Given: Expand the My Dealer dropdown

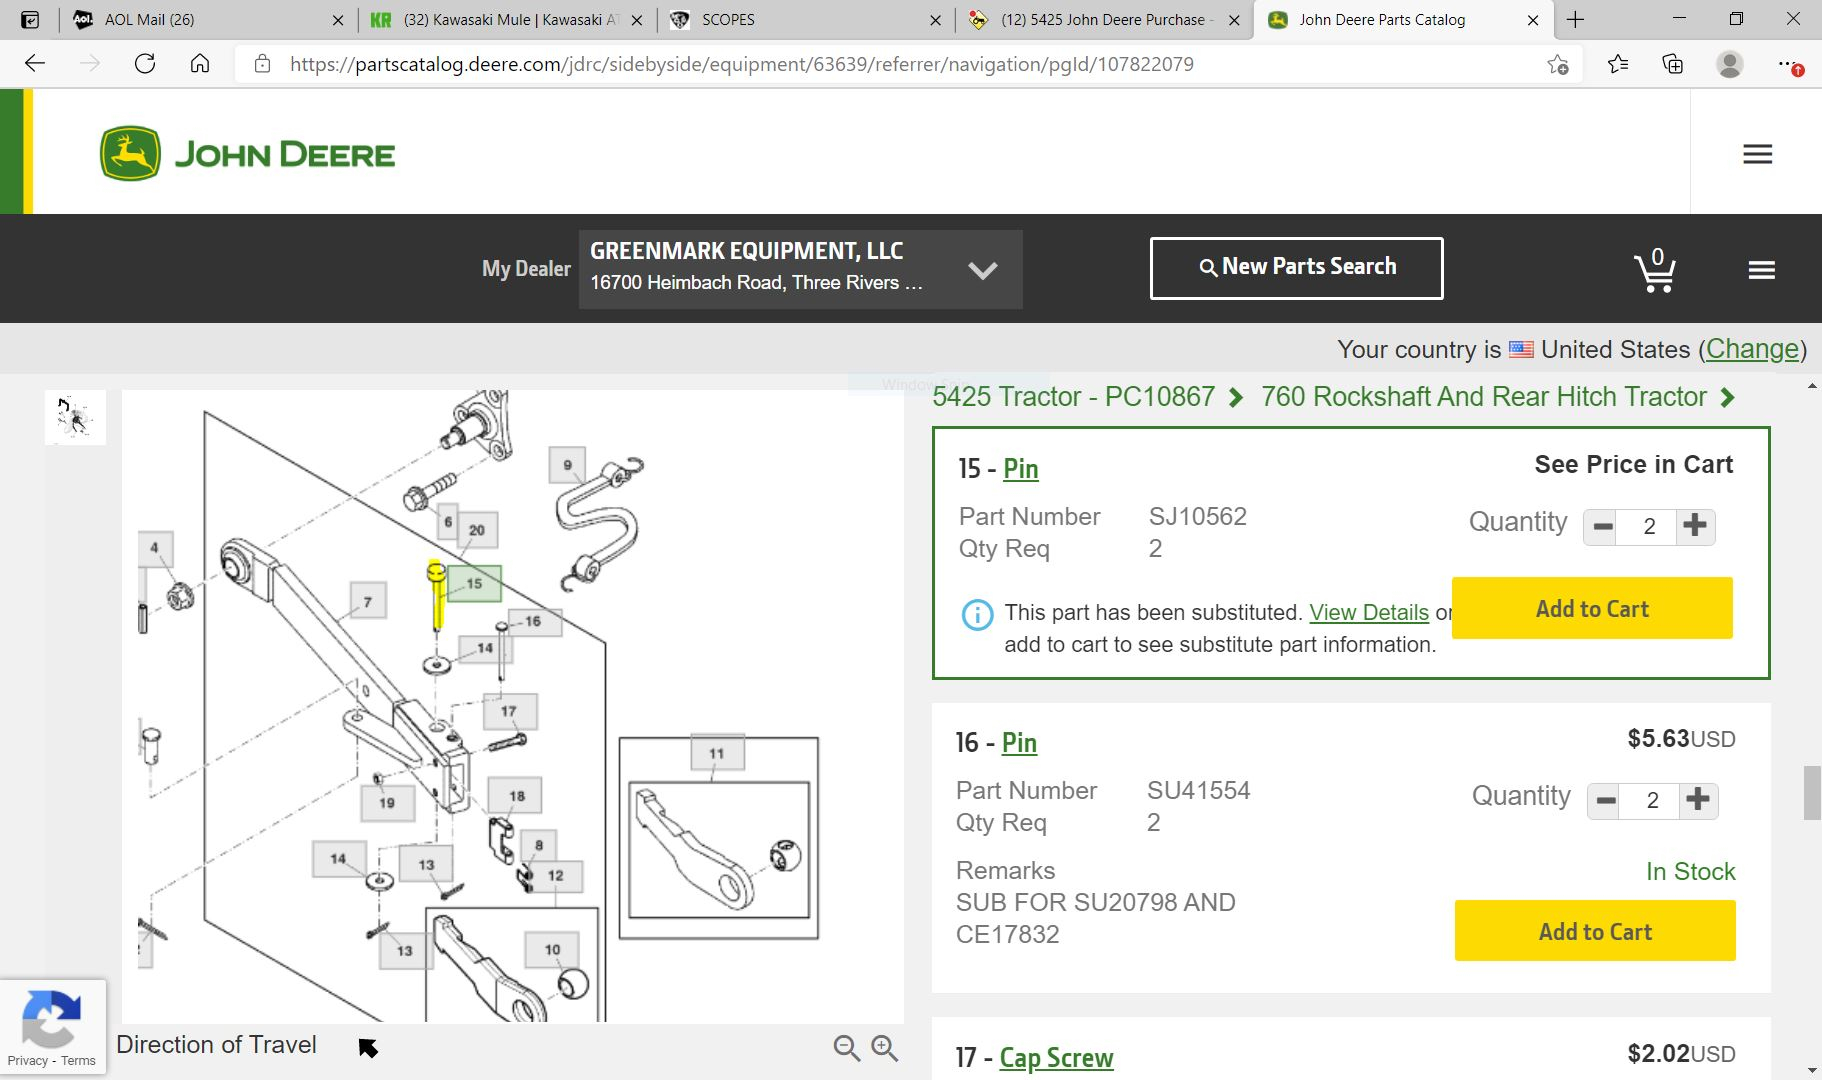Looking at the screenshot, I should pos(982,270).
